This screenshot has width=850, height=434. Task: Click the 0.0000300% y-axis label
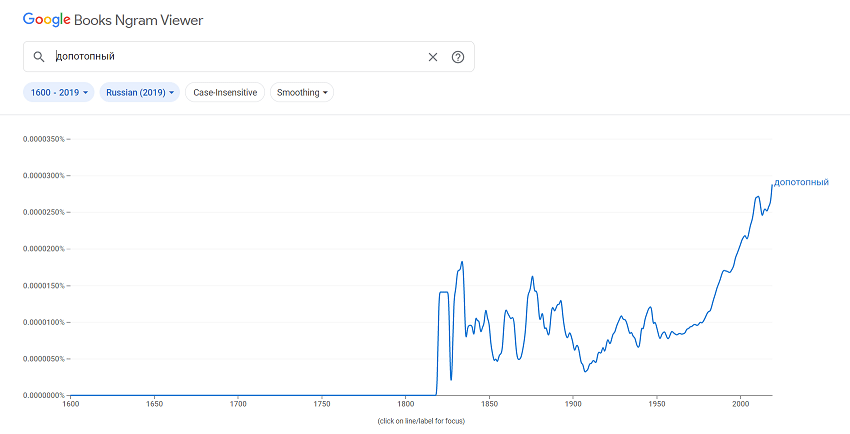pos(44,176)
